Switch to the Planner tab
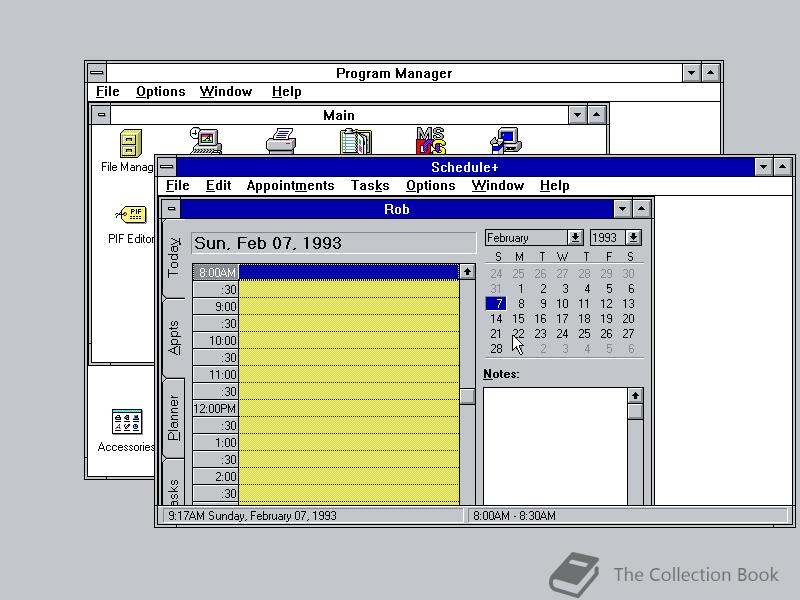 pos(173,417)
